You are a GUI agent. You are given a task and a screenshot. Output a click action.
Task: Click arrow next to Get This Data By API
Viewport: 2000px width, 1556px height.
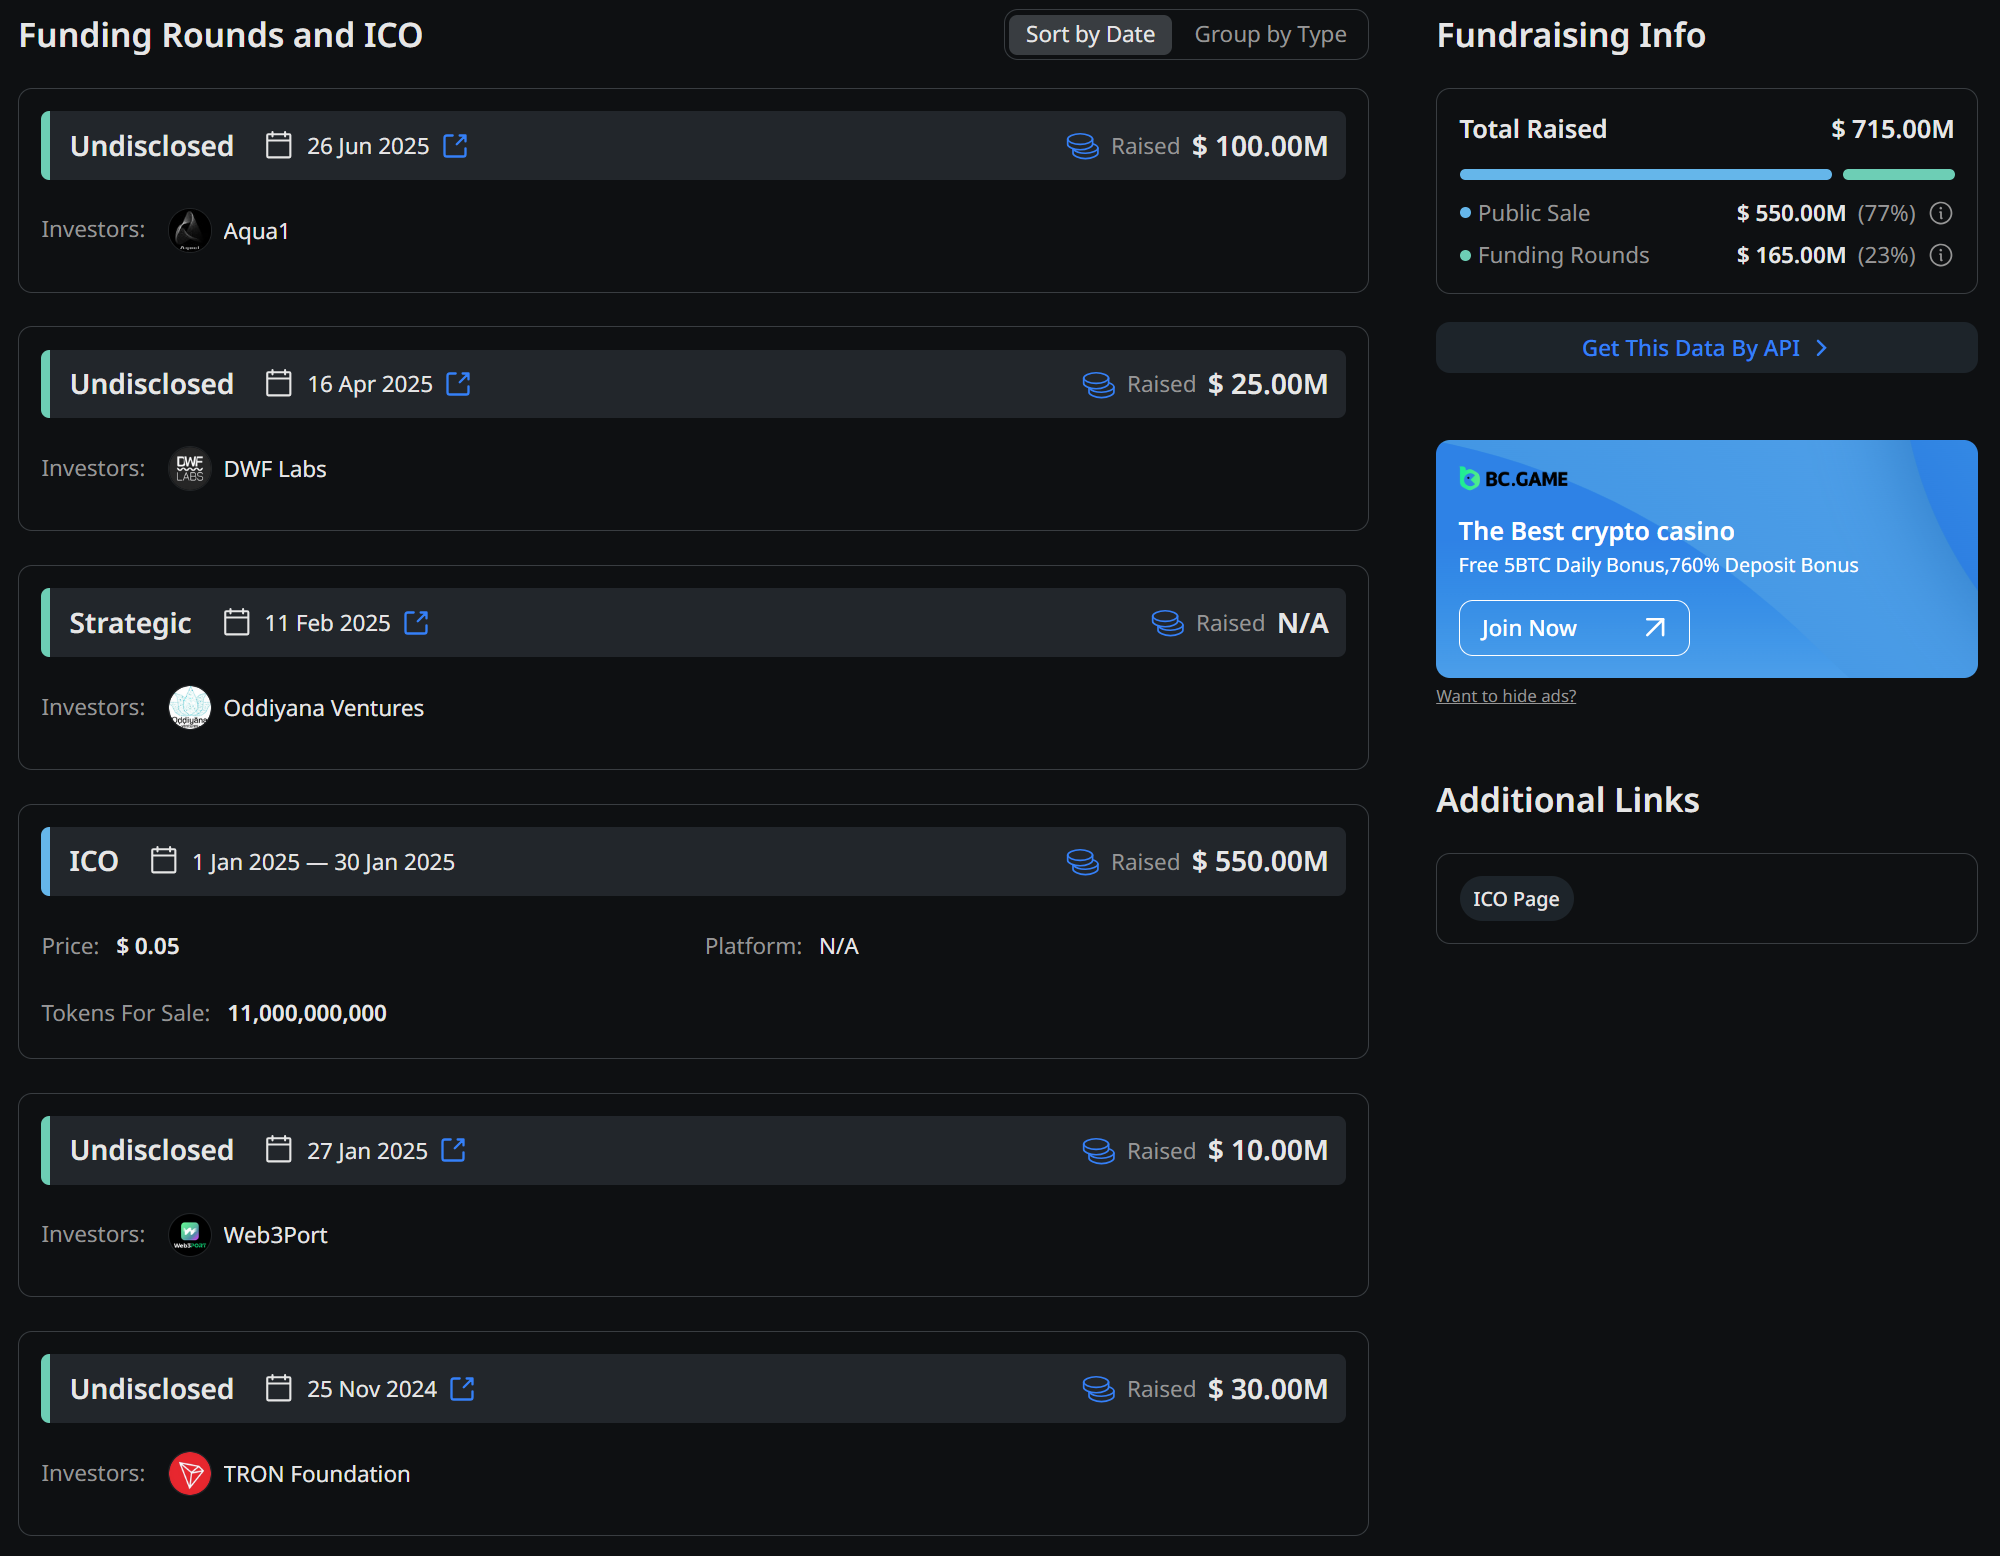click(x=1821, y=348)
